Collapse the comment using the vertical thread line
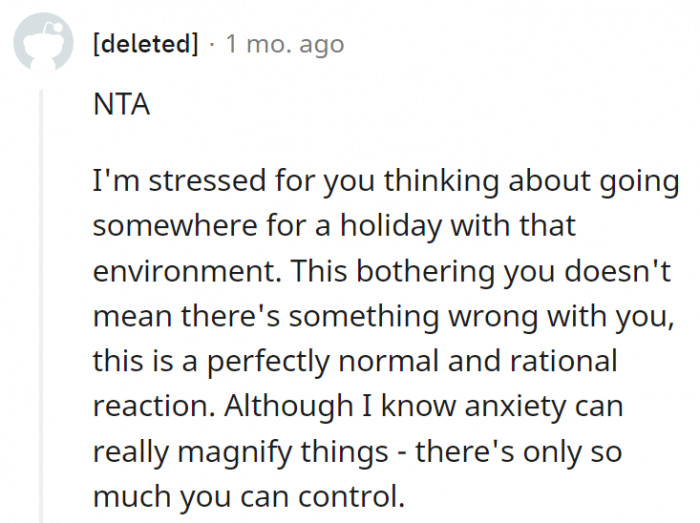 click(x=42, y=300)
